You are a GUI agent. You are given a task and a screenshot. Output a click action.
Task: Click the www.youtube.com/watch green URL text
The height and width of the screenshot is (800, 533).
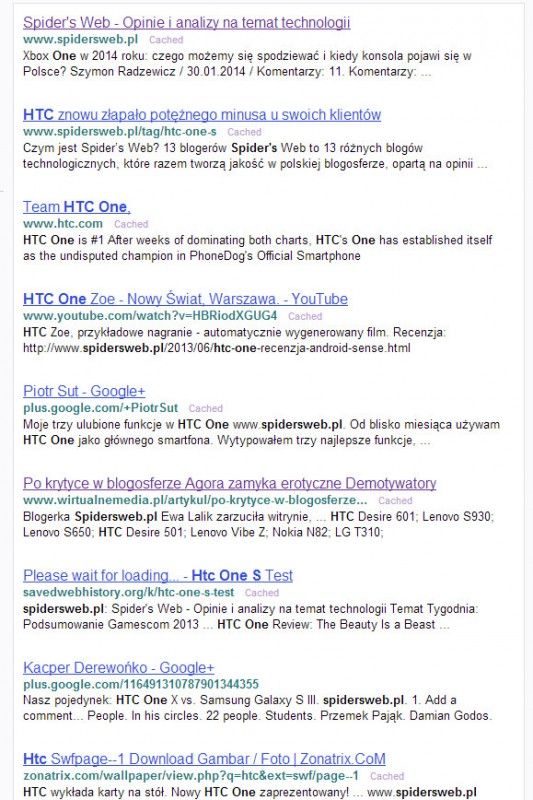[x=150, y=316]
